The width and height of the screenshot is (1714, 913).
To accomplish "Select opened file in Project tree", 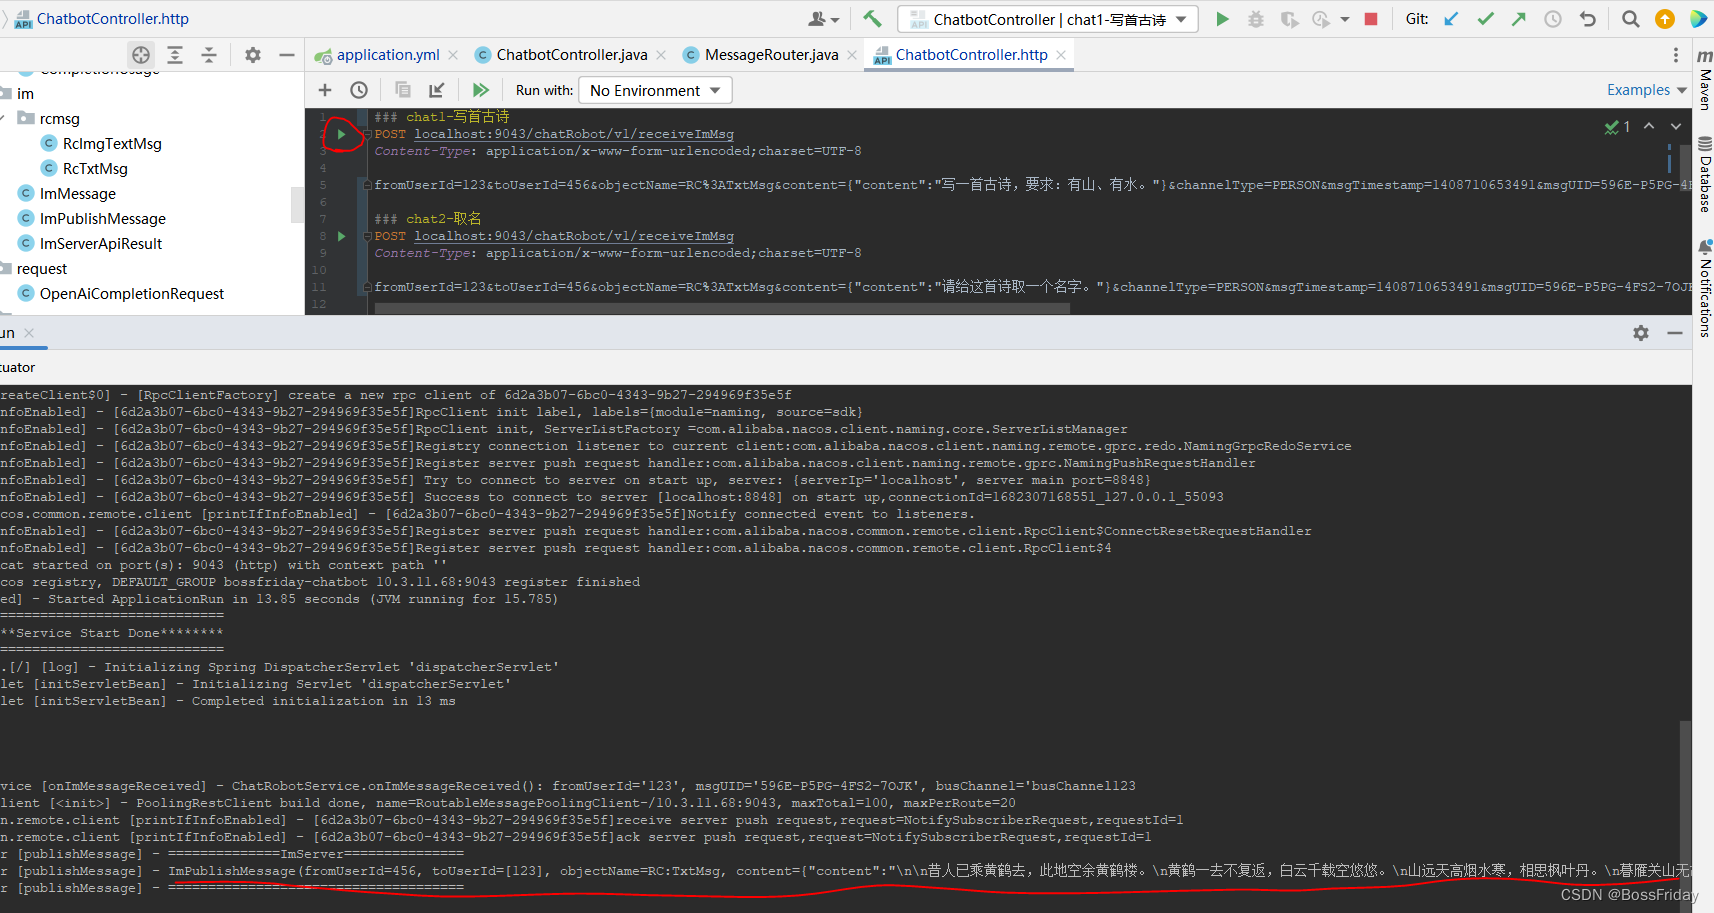I will [x=141, y=55].
